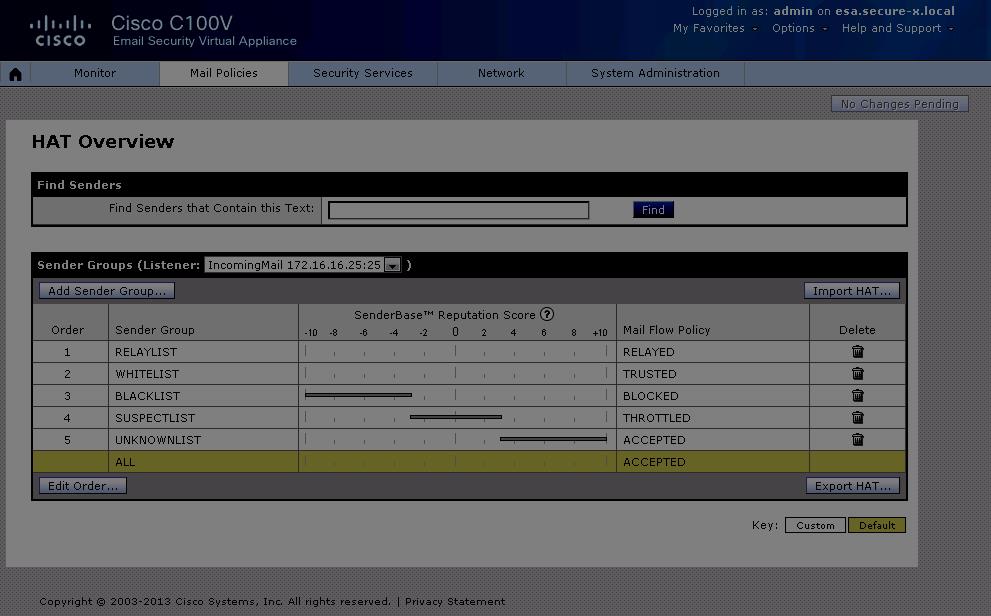Delete the SUSPECTLIST sender group
The image size is (991, 616).
[857, 418]
